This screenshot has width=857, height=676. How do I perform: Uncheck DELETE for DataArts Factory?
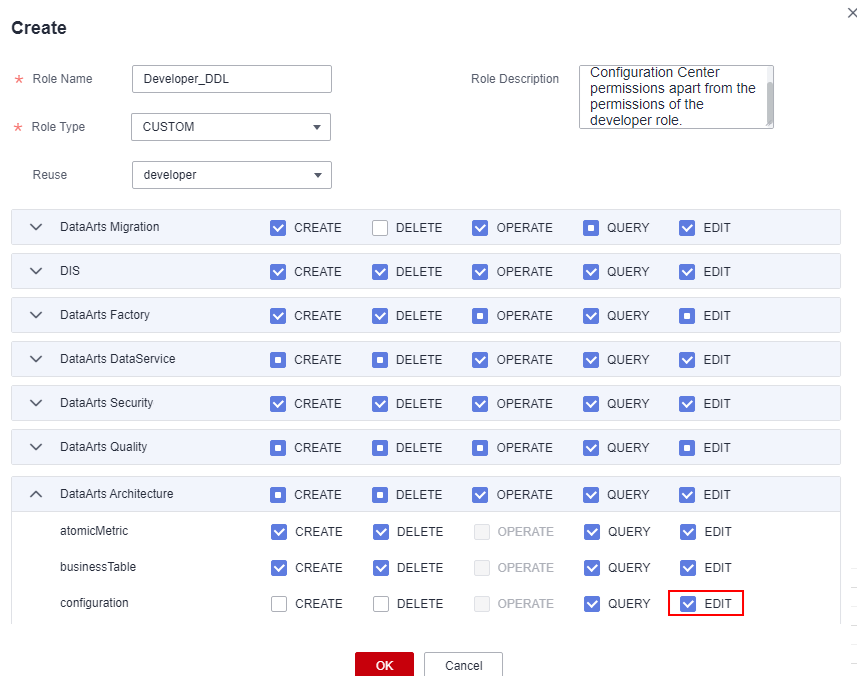(x=380, y=316)
